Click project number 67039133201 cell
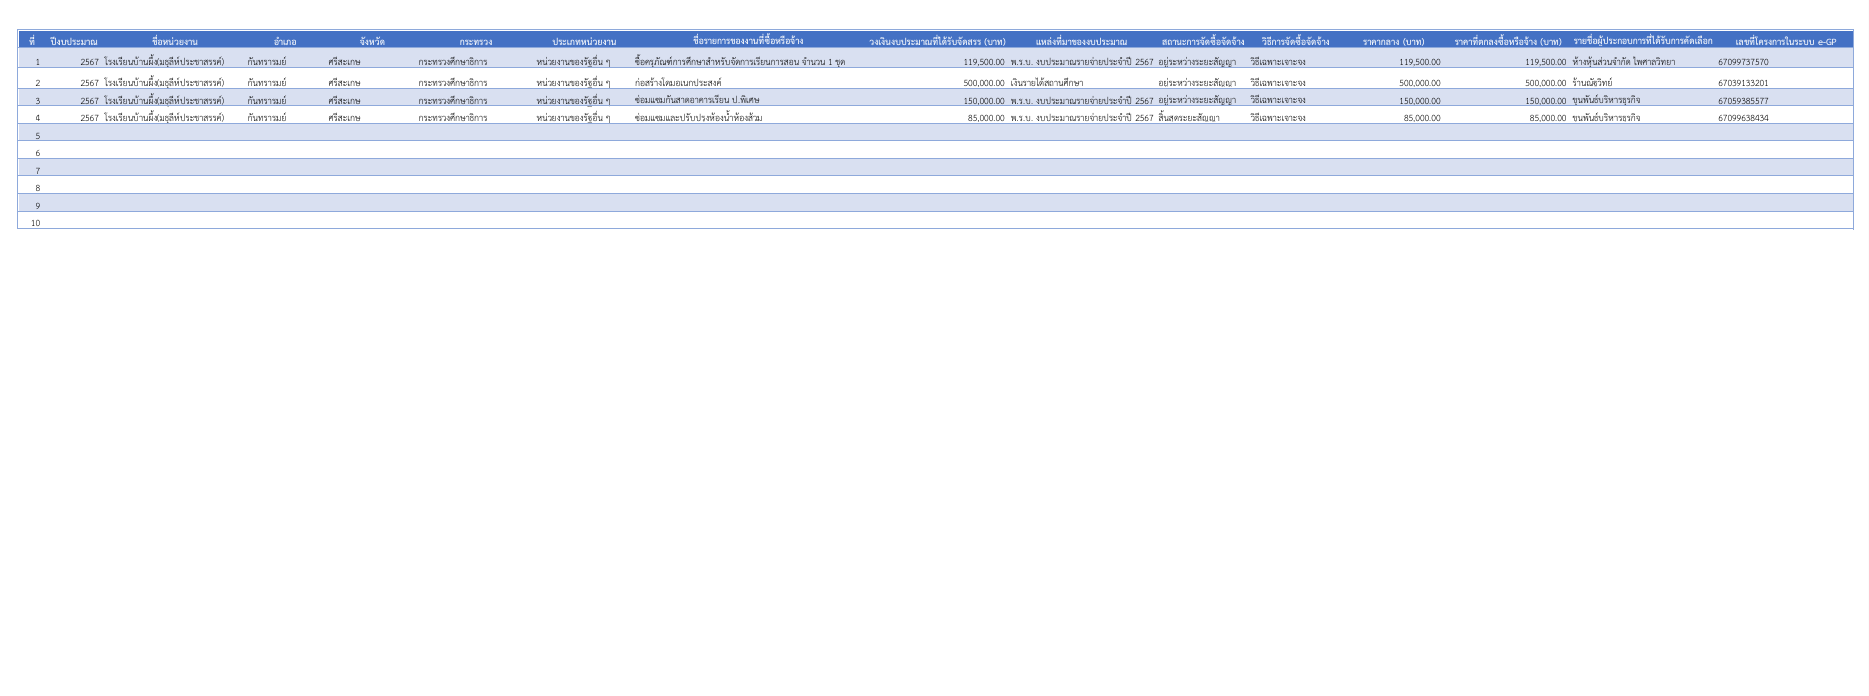Image resolution: width=1869 pixels, height=696 pixels. click(1743, 83)
